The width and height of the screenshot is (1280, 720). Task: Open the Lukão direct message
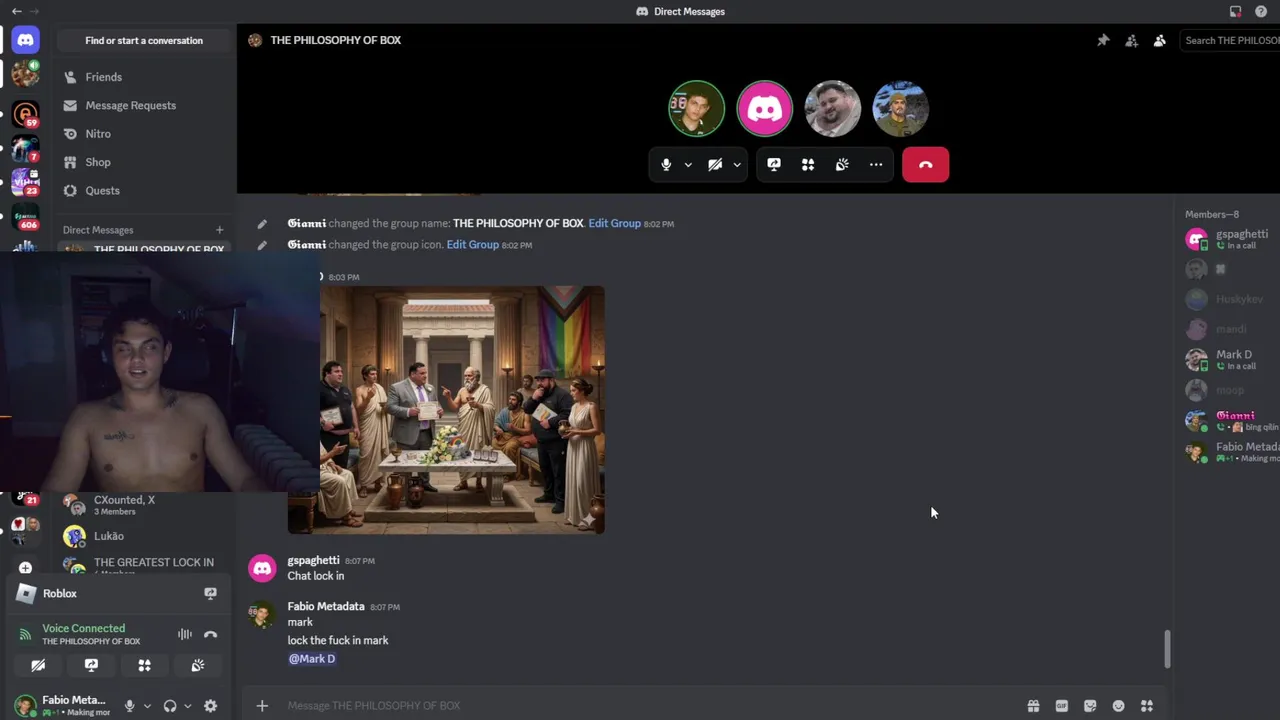point(144,536)
